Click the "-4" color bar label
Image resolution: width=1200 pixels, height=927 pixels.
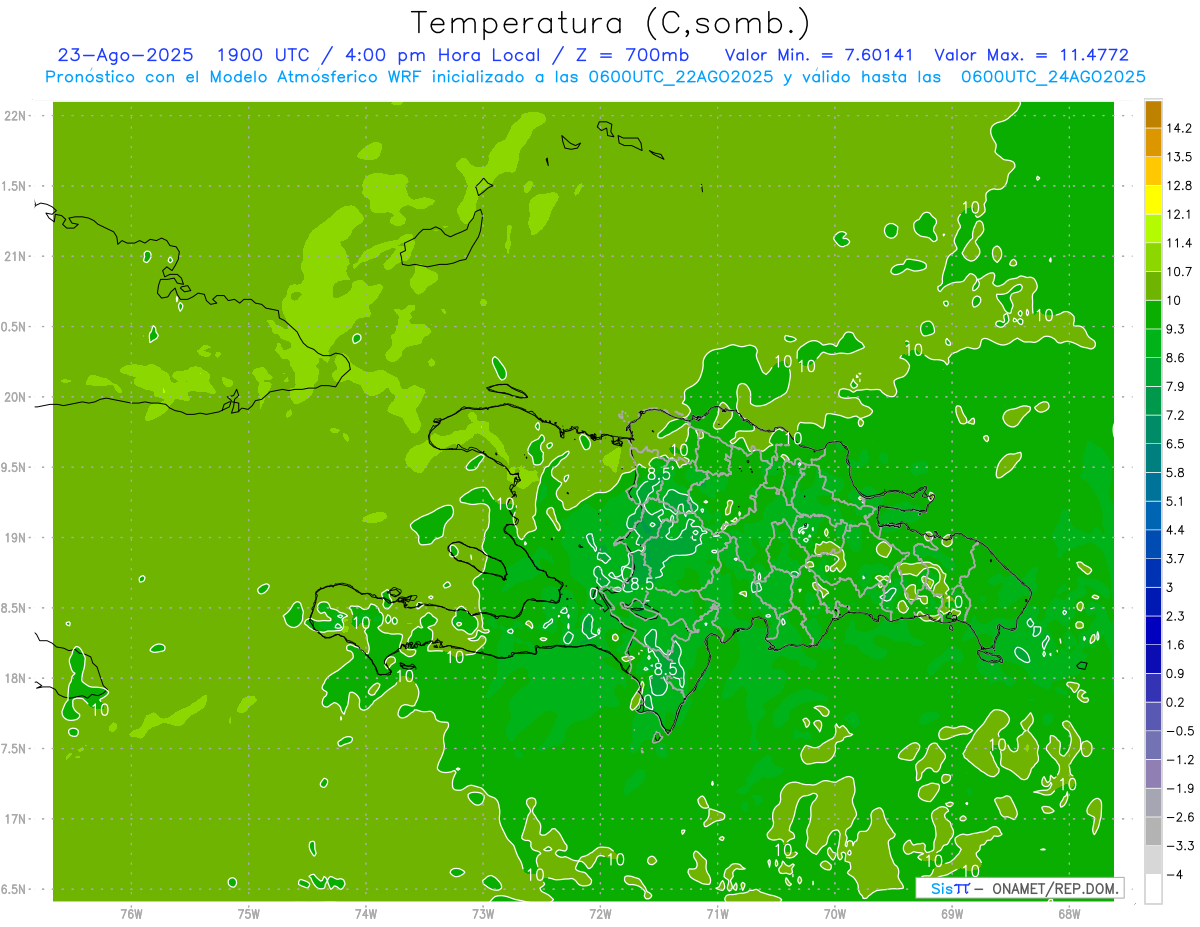(1174, 874)
